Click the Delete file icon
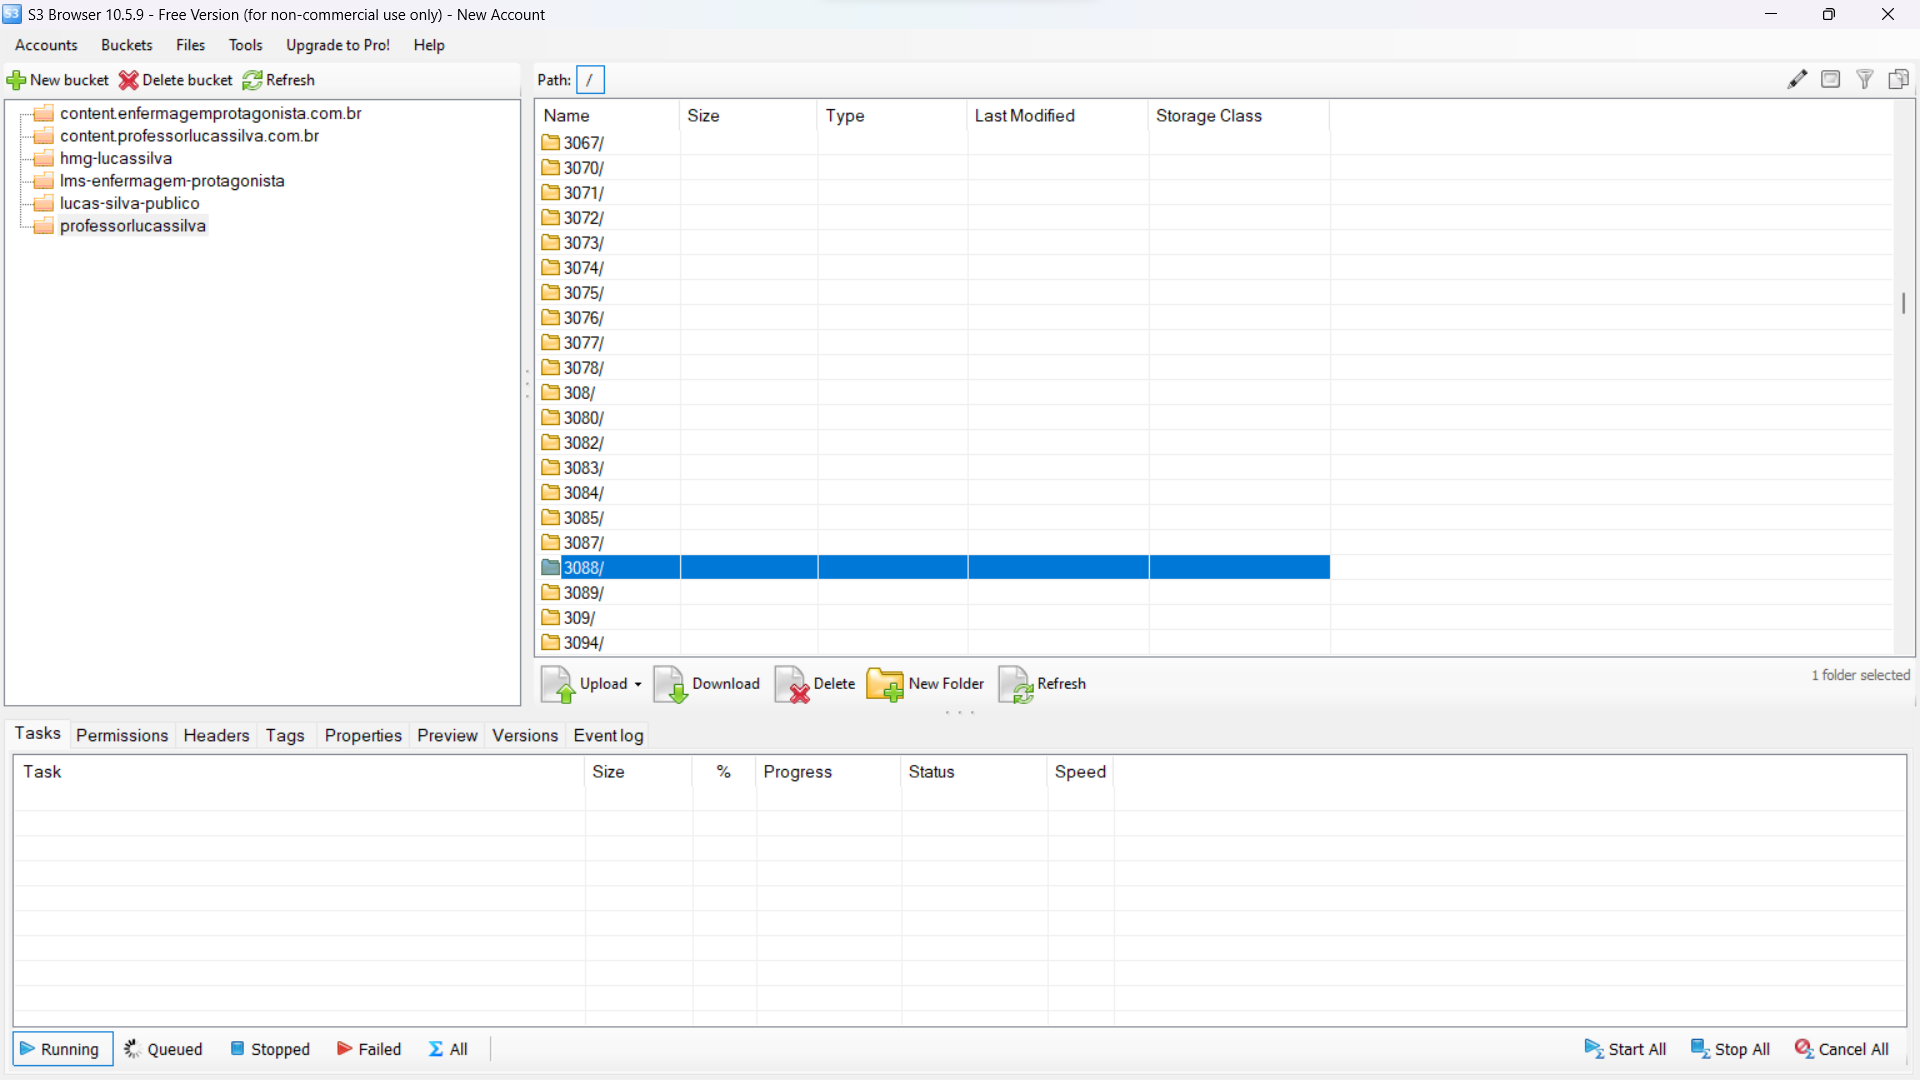 click(x=792, y=685)
